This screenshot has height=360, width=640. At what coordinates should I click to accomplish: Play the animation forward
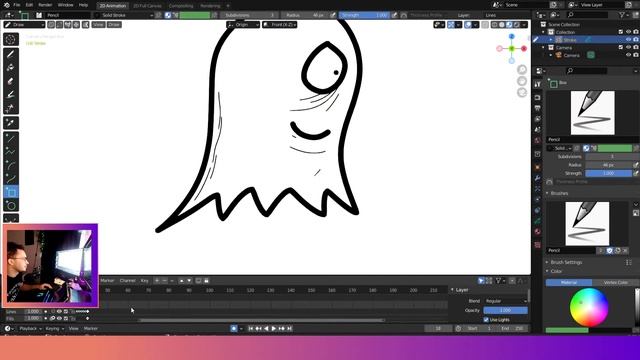274,329
